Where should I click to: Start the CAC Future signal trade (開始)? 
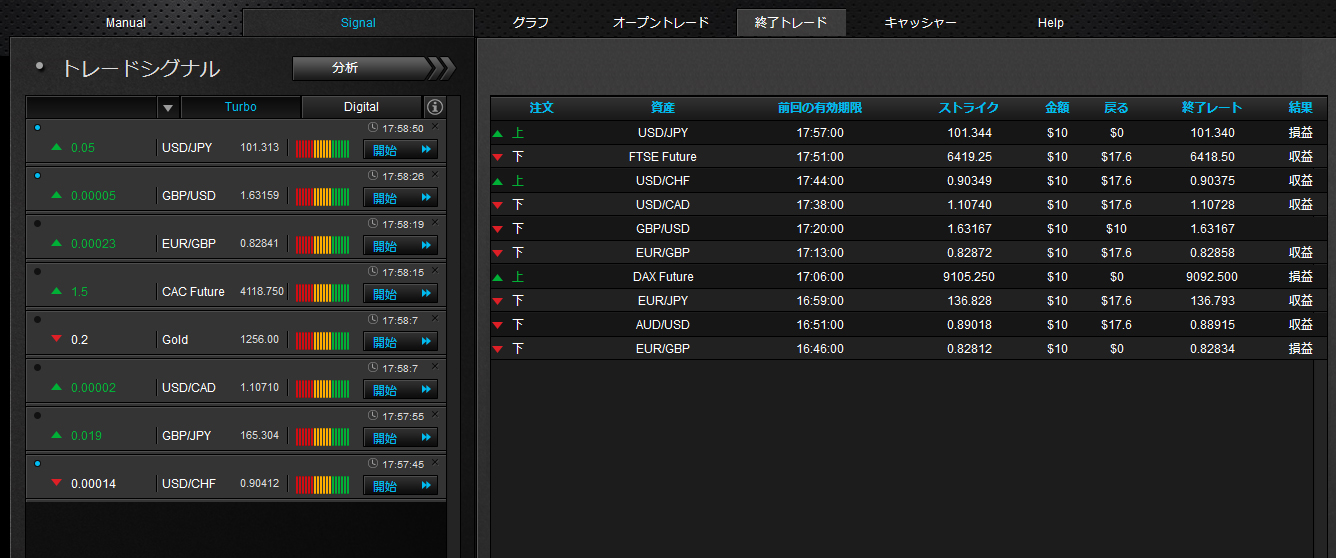[x=400, y=293]
